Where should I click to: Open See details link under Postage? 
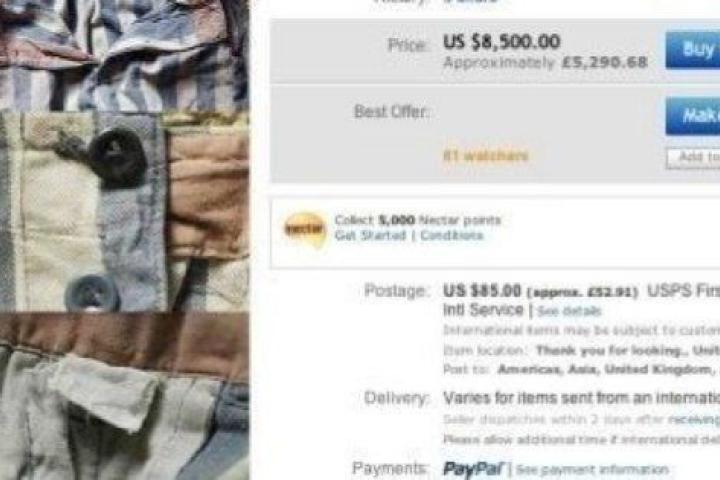569,311
